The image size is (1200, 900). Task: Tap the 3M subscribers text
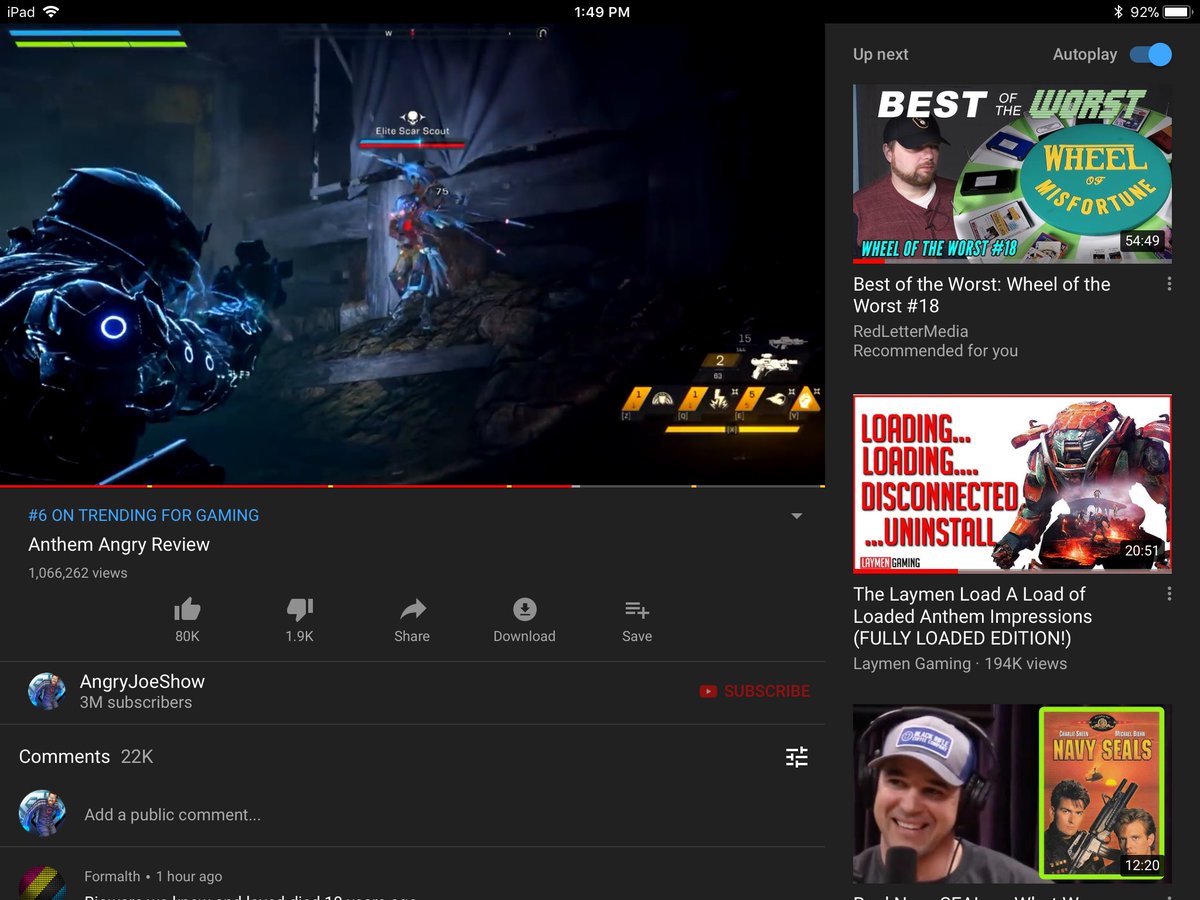(136, 702)
